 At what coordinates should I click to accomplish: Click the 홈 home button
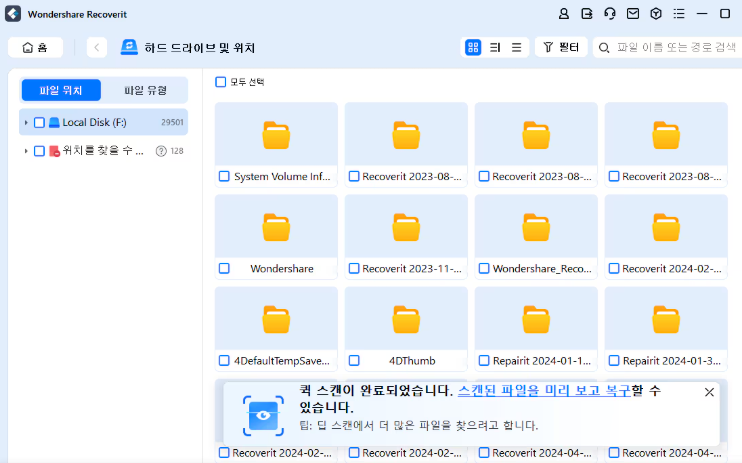tap(35, 47)
